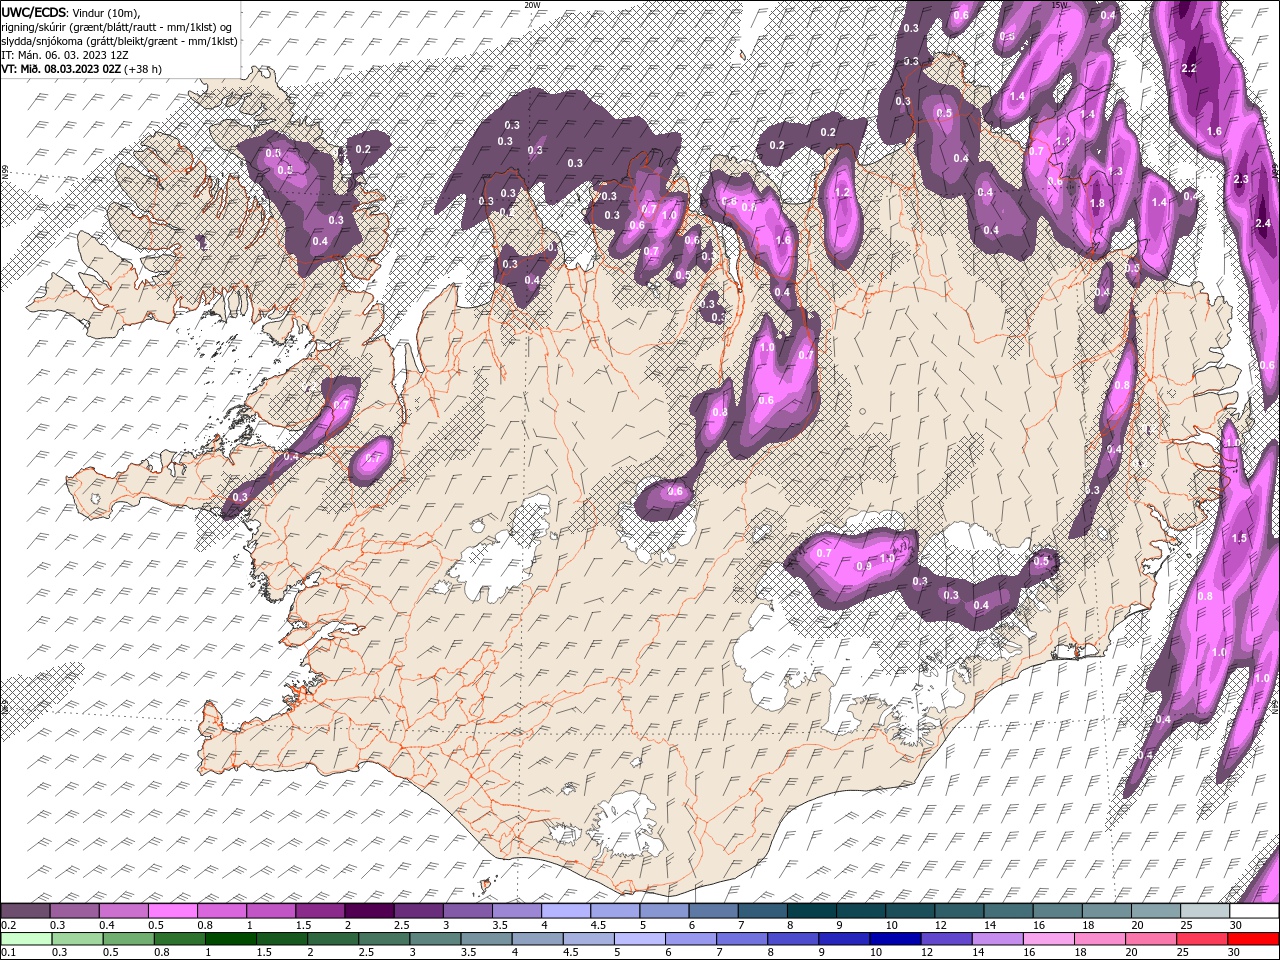Click upper legend lavender swatch between 4 and 4.5

[x=566, y=911]
